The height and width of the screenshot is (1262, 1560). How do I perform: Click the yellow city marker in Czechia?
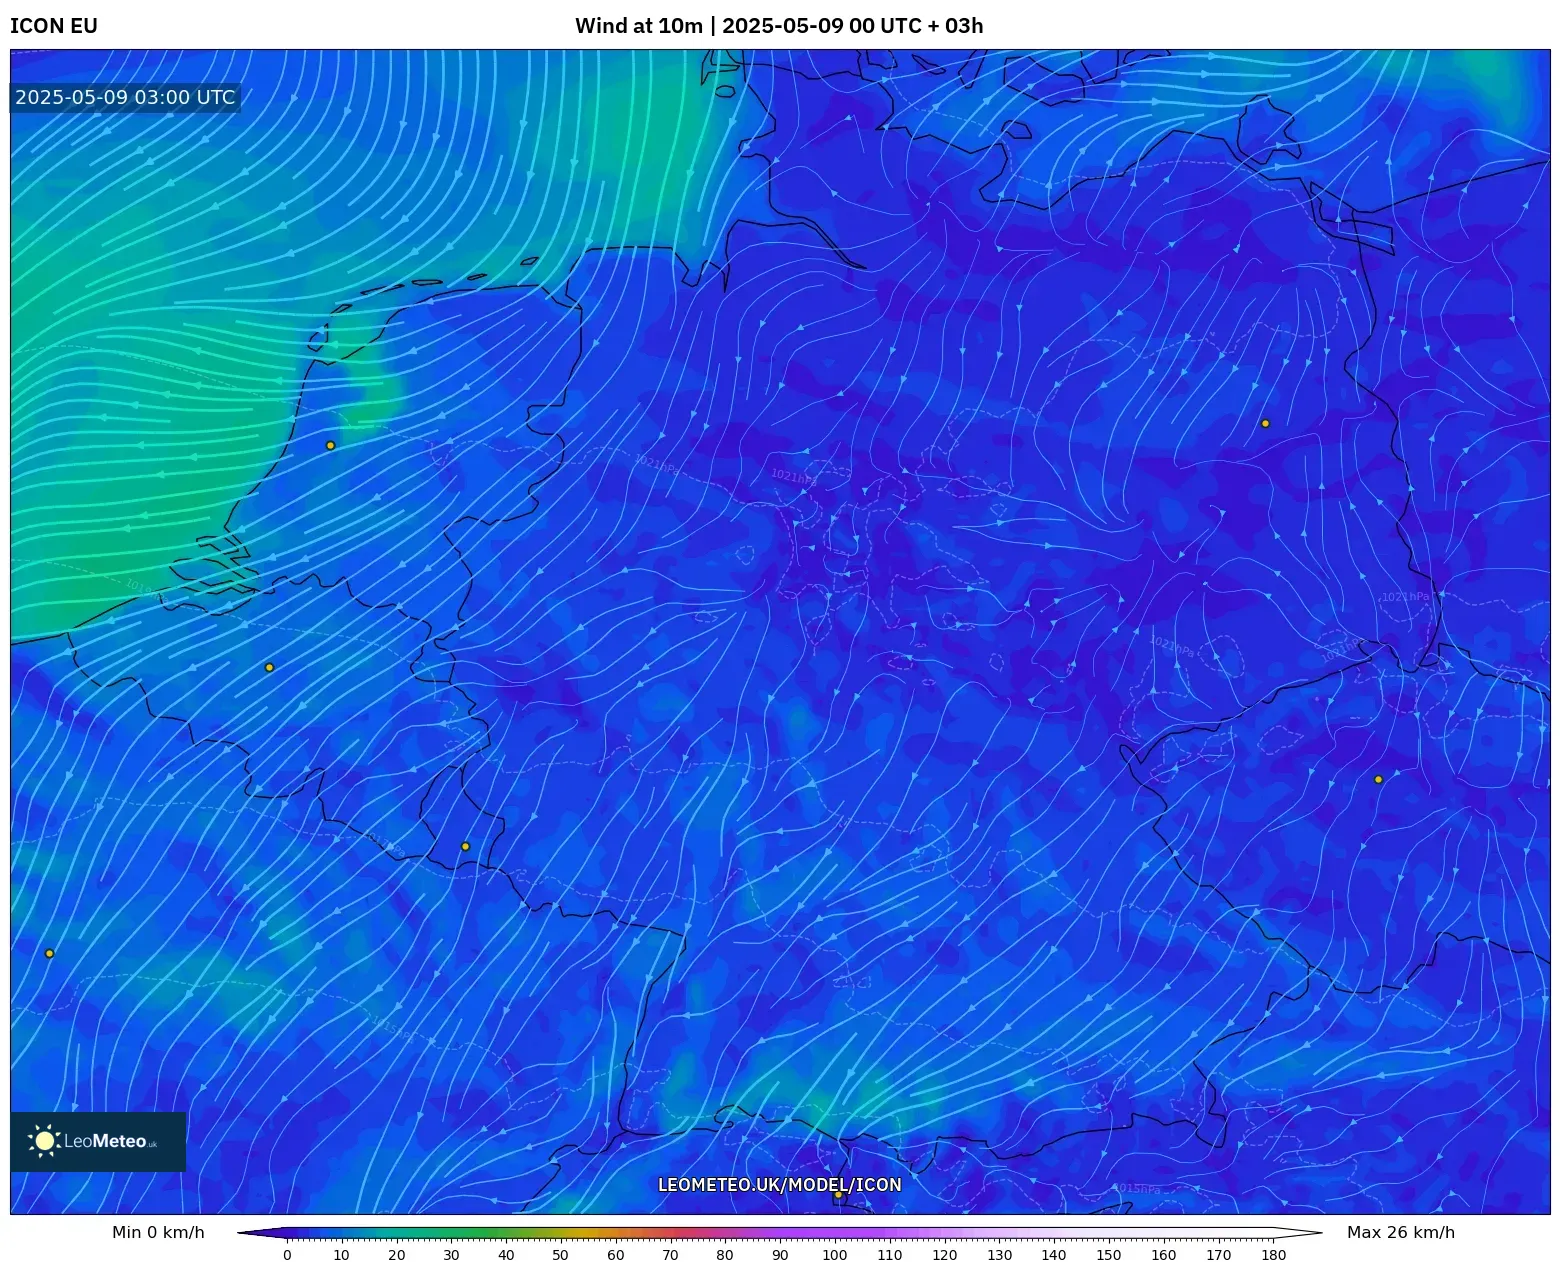coord(1378,779)
